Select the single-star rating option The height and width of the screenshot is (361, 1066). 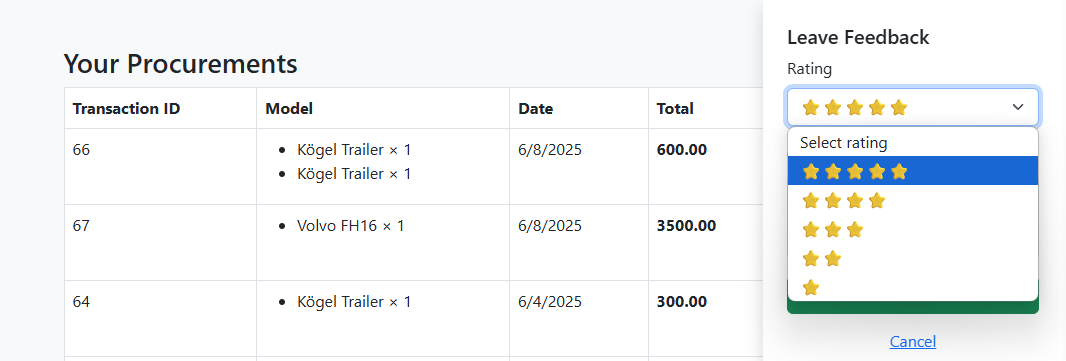point(912,287)
